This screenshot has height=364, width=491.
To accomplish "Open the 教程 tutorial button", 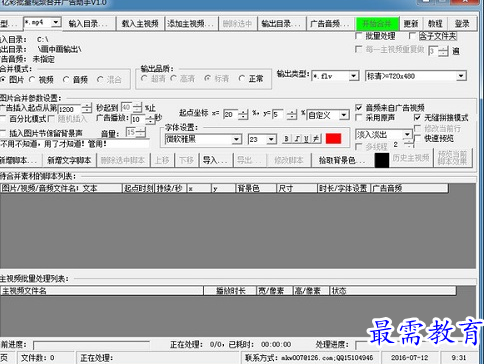I will (x=435, y=24).
